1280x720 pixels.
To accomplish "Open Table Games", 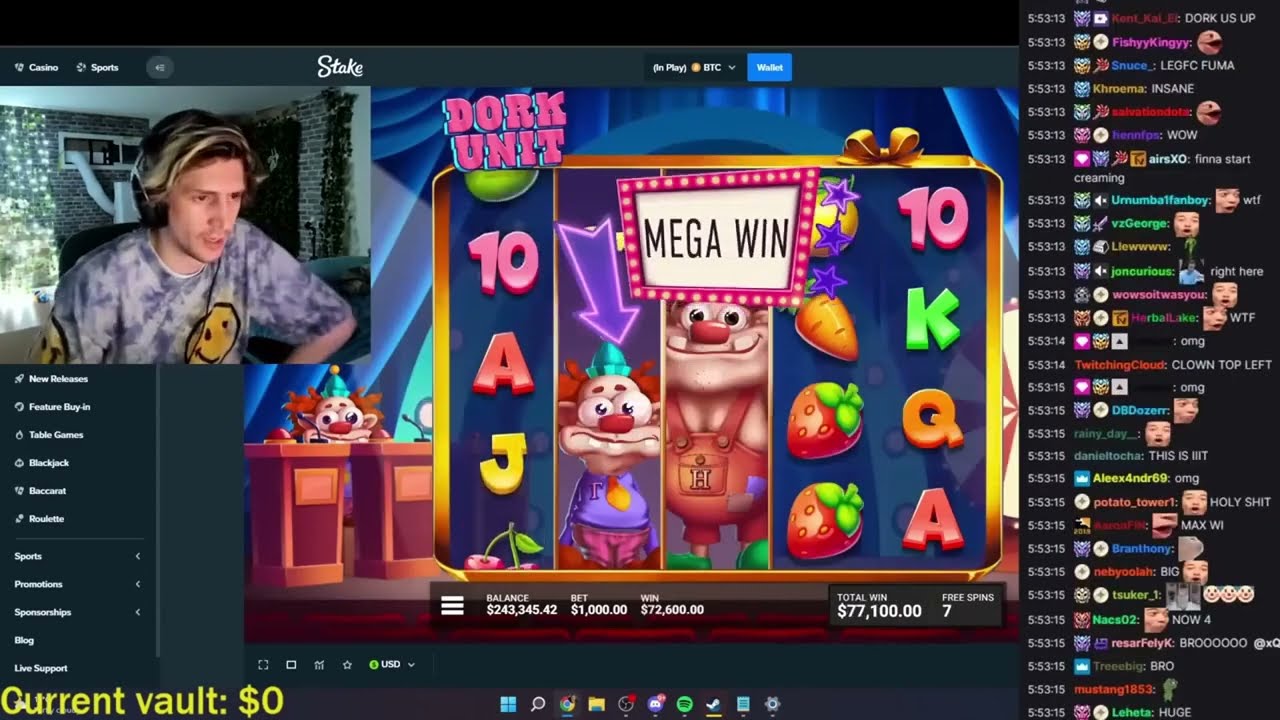I will tap(49, 435).
